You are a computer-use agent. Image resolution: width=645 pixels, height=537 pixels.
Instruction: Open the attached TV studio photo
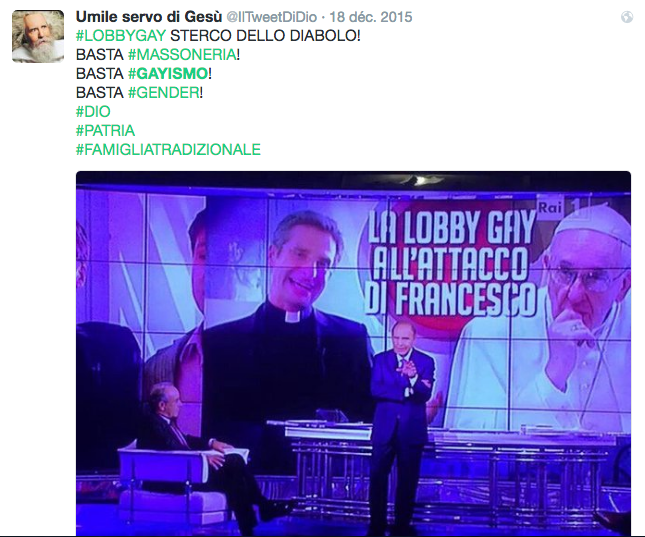tap(353, 353)
